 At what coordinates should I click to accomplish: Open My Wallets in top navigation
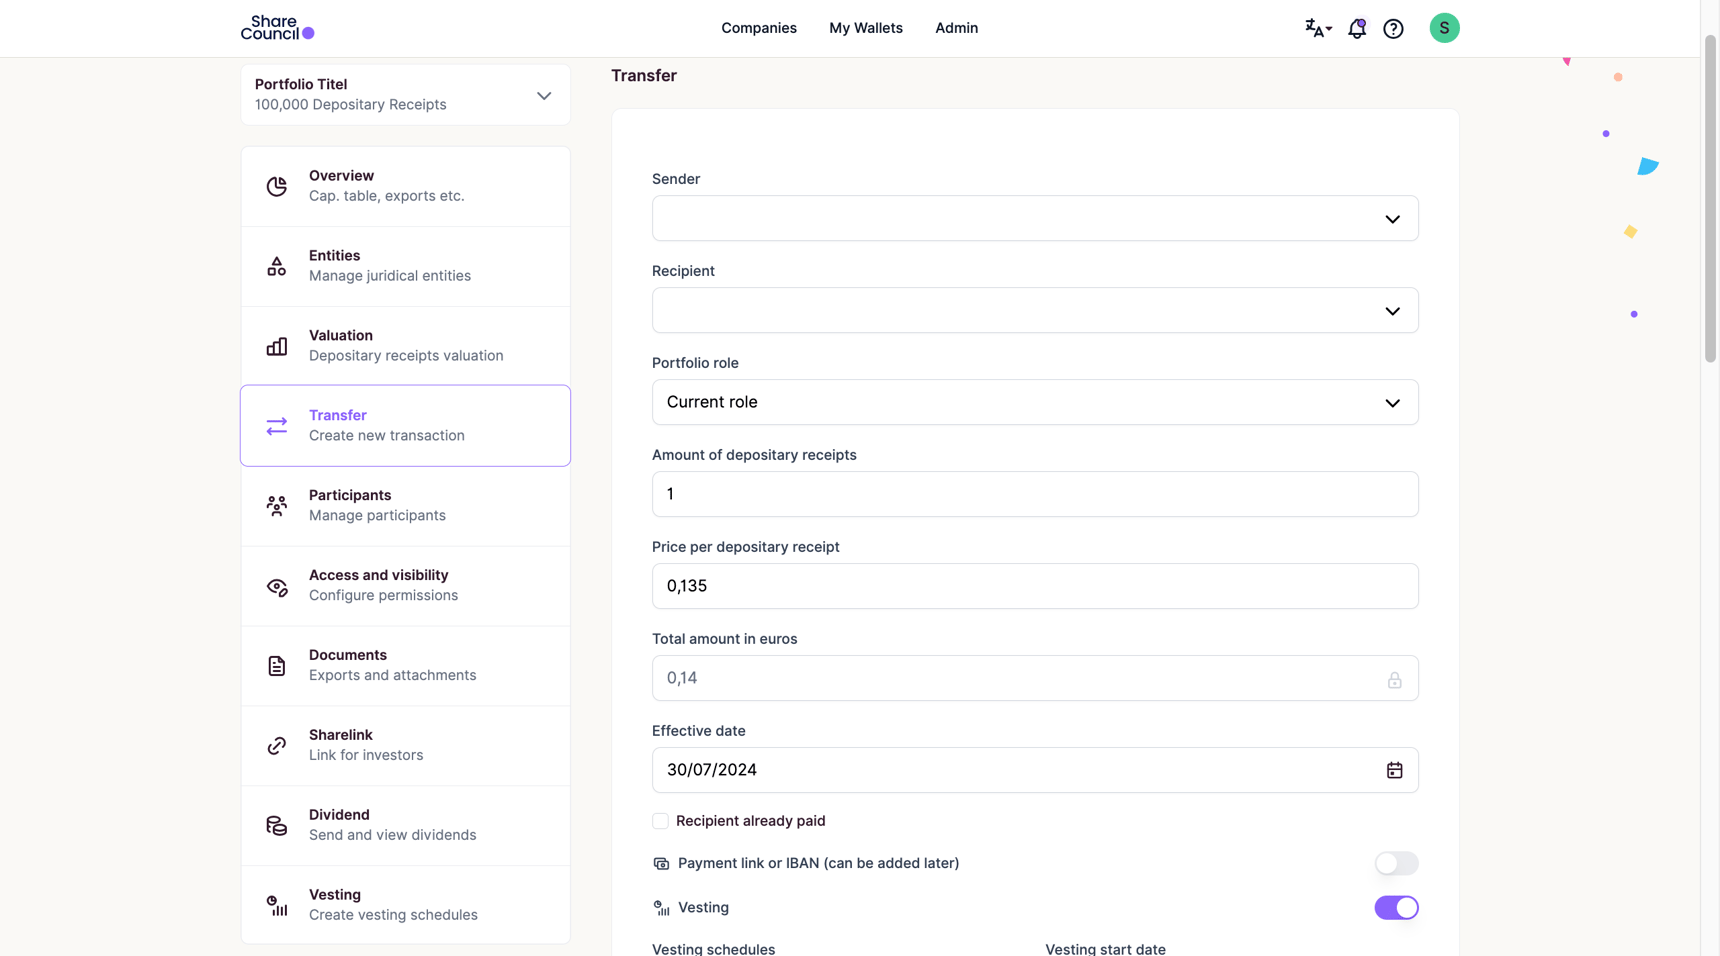click(x=866, y=28)
